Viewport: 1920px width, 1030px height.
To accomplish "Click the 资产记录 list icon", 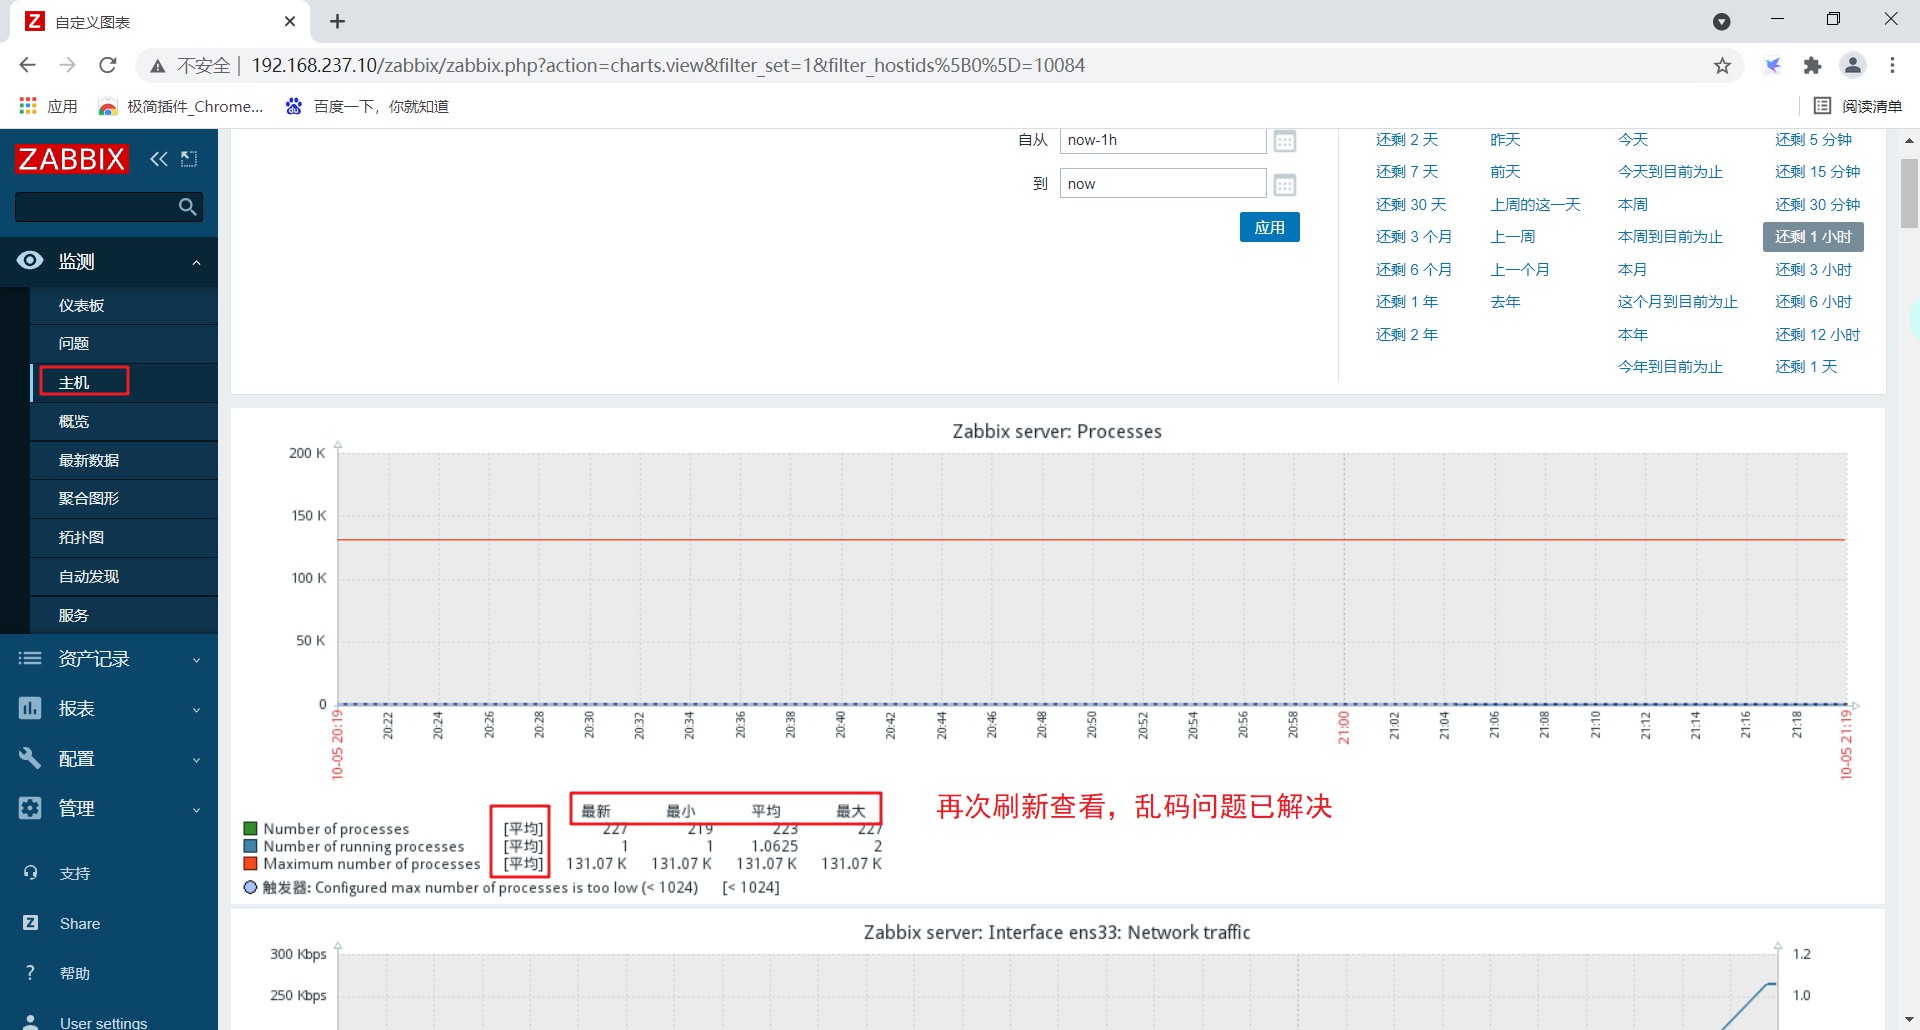I will [30, 658].
